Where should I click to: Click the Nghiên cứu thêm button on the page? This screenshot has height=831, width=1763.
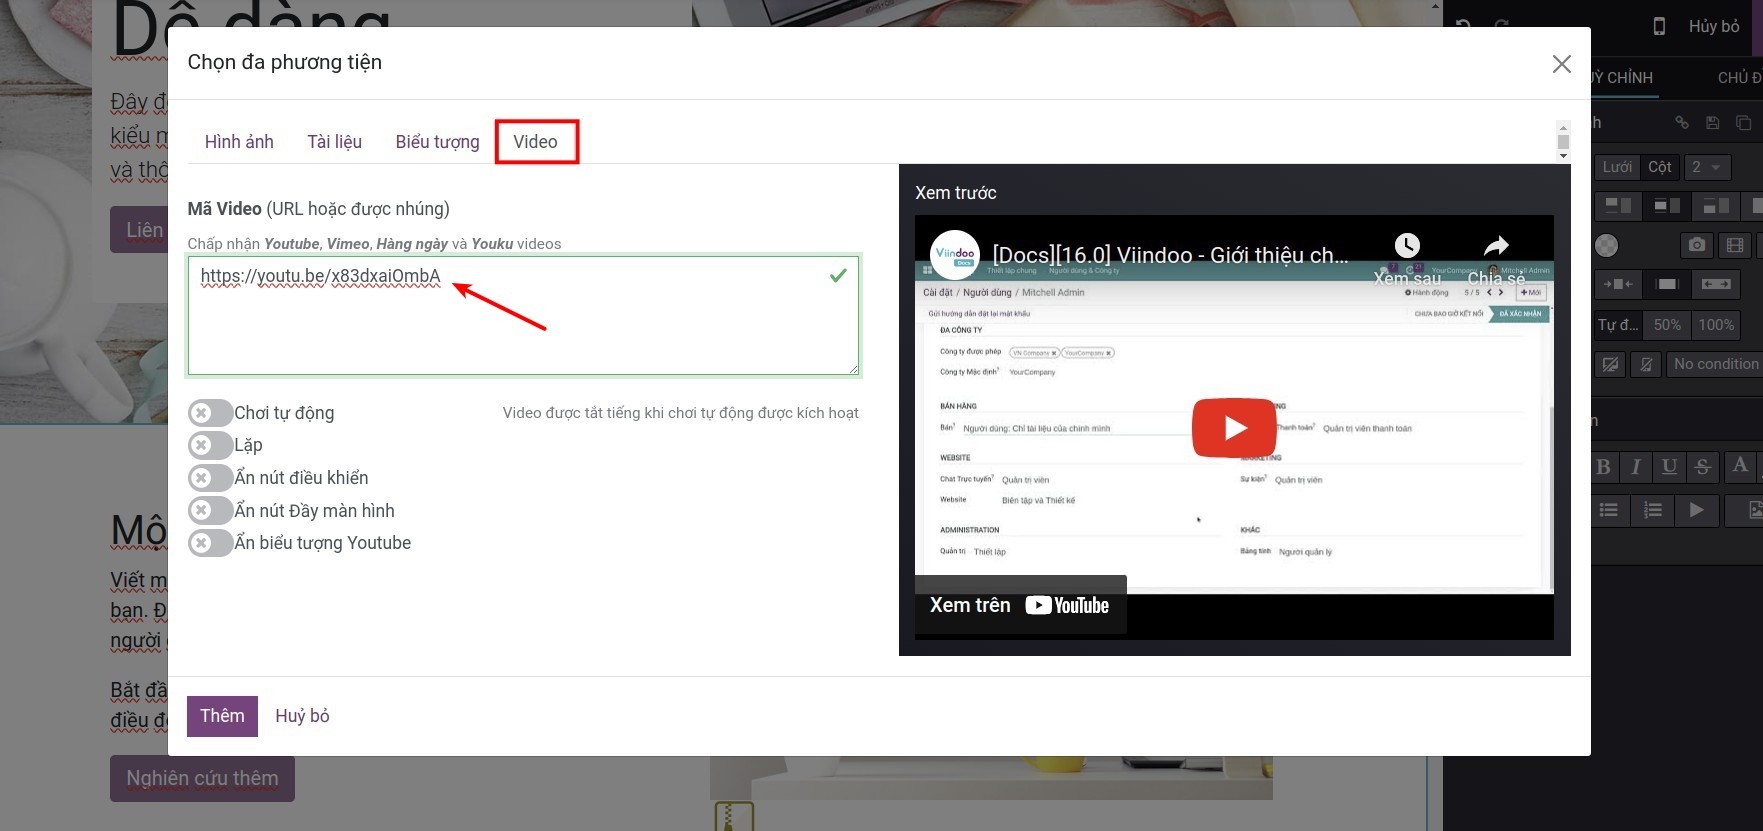click(202, 778)
